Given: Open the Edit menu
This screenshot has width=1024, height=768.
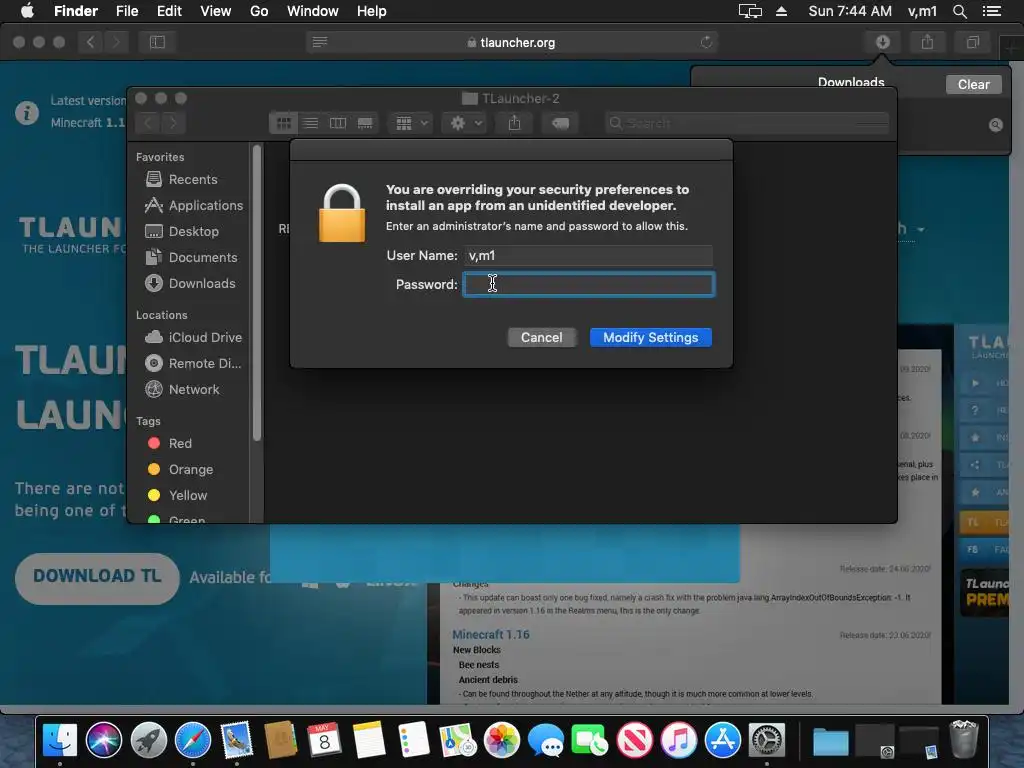Looking at the screenshot, I should pos(169,11).
